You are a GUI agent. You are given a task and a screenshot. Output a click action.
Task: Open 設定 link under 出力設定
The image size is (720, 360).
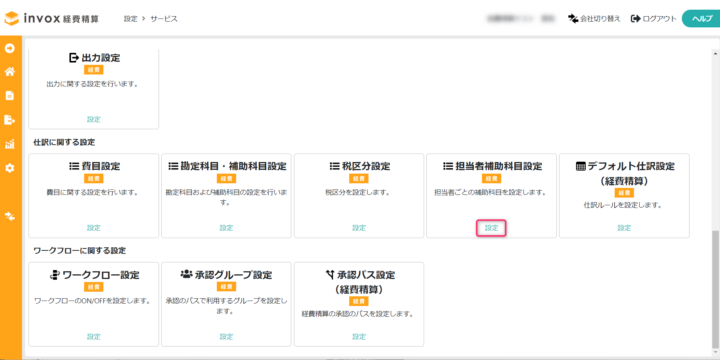click(94, 119)
